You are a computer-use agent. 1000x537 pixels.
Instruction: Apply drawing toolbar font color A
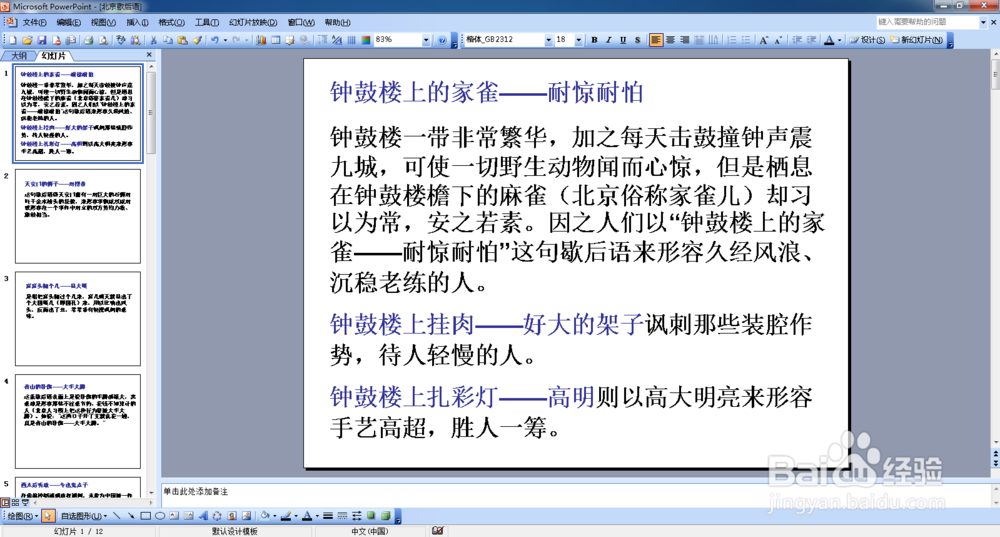307,516
